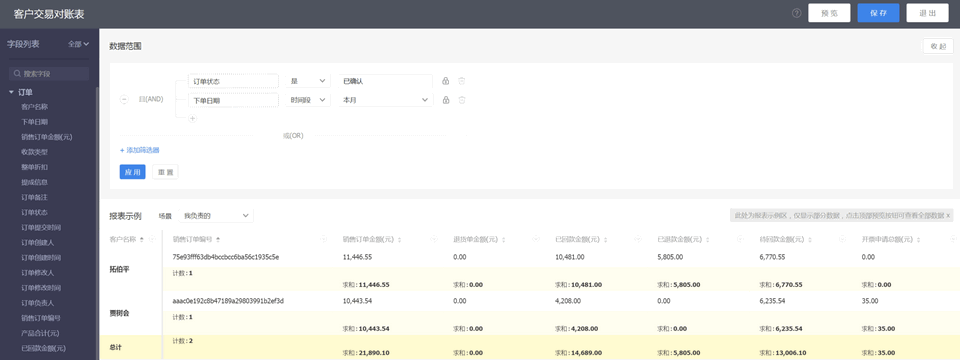Sort the 待回款金额(元) column
The width and height of the screenshot is (960, 360).
tap(811, 239)
